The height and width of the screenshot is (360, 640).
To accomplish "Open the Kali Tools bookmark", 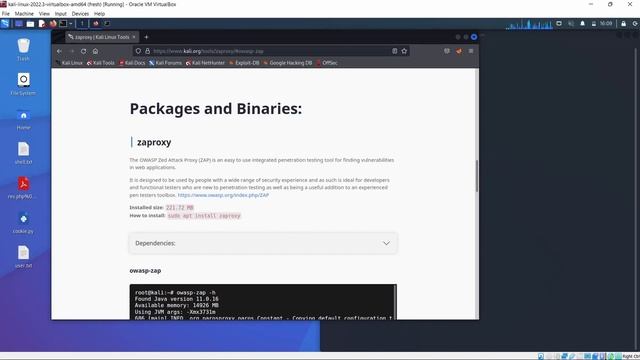I will 100,63.
